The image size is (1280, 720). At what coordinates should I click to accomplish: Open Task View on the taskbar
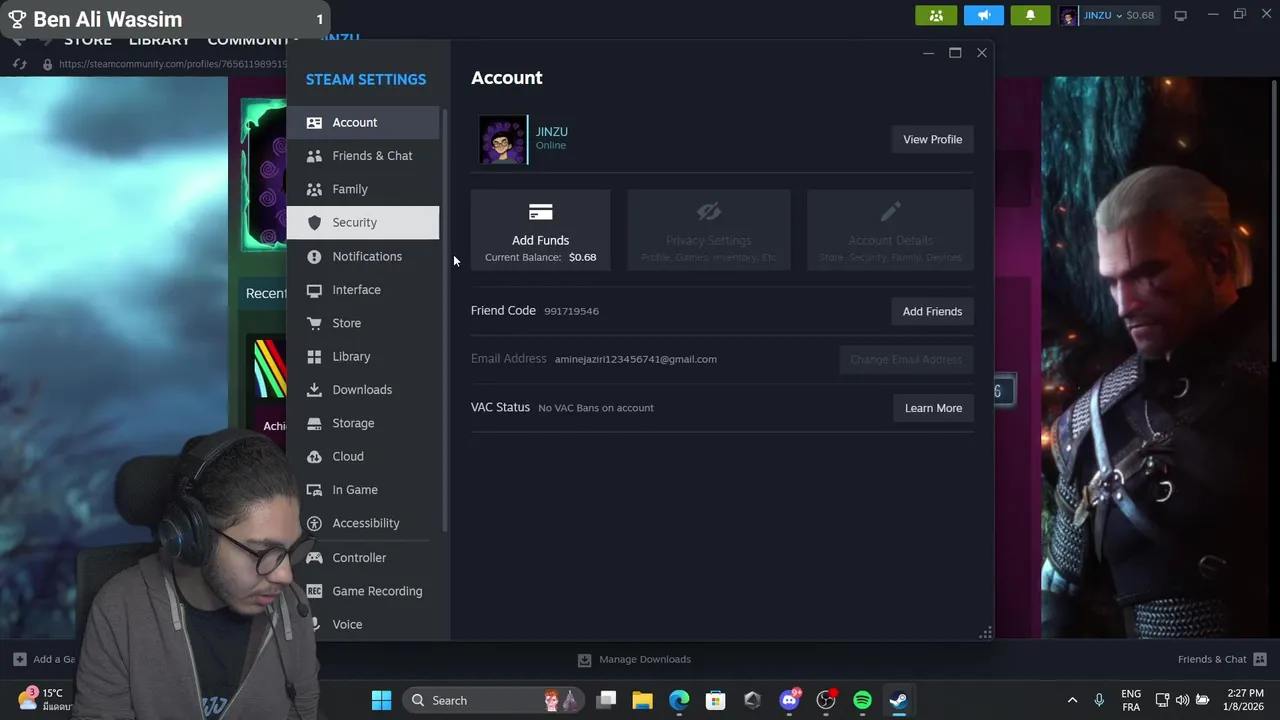click(606, 700)
